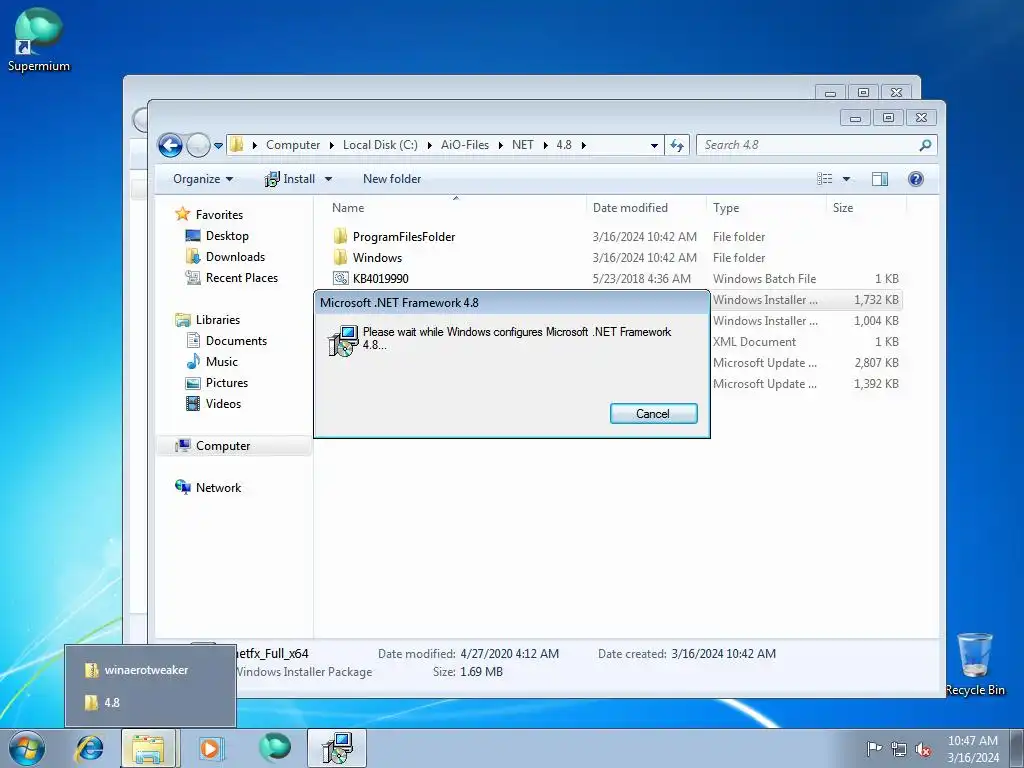The height and width of the screenshot is (768, 1024).
Task: Open Desktop in Favorites
Action: coord(227,236)
